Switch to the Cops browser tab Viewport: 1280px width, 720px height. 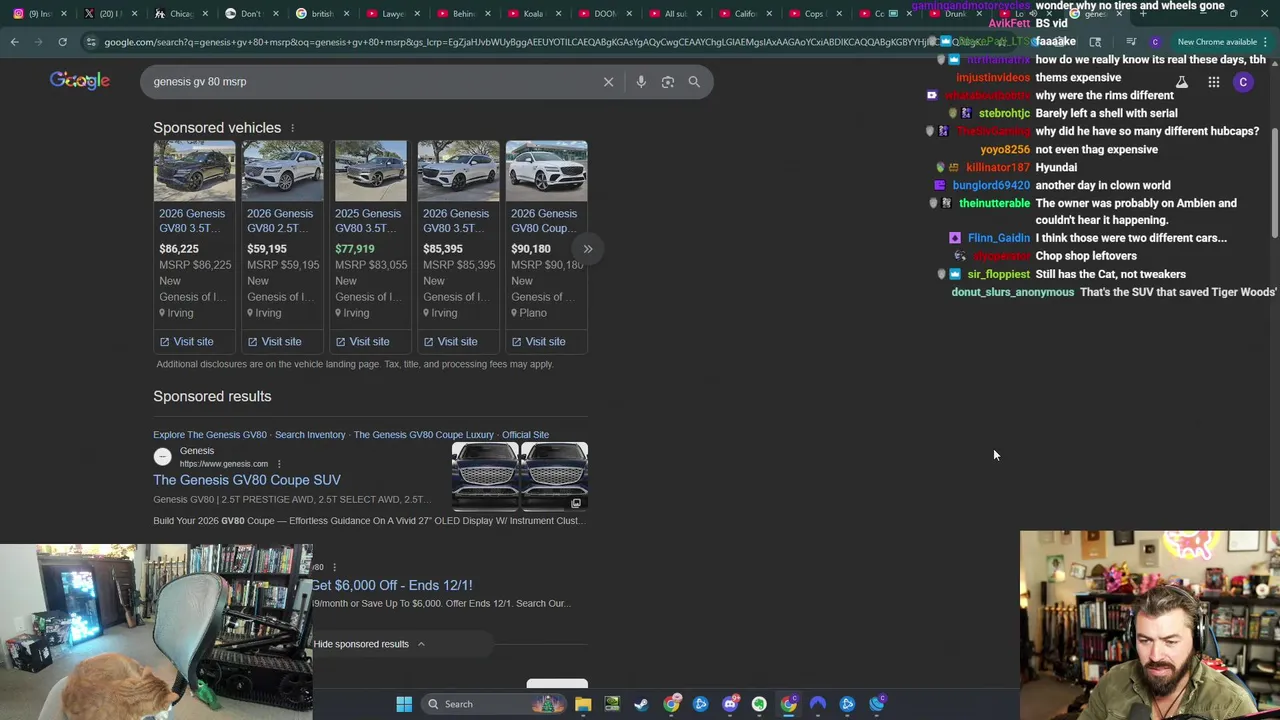(814, 14)
